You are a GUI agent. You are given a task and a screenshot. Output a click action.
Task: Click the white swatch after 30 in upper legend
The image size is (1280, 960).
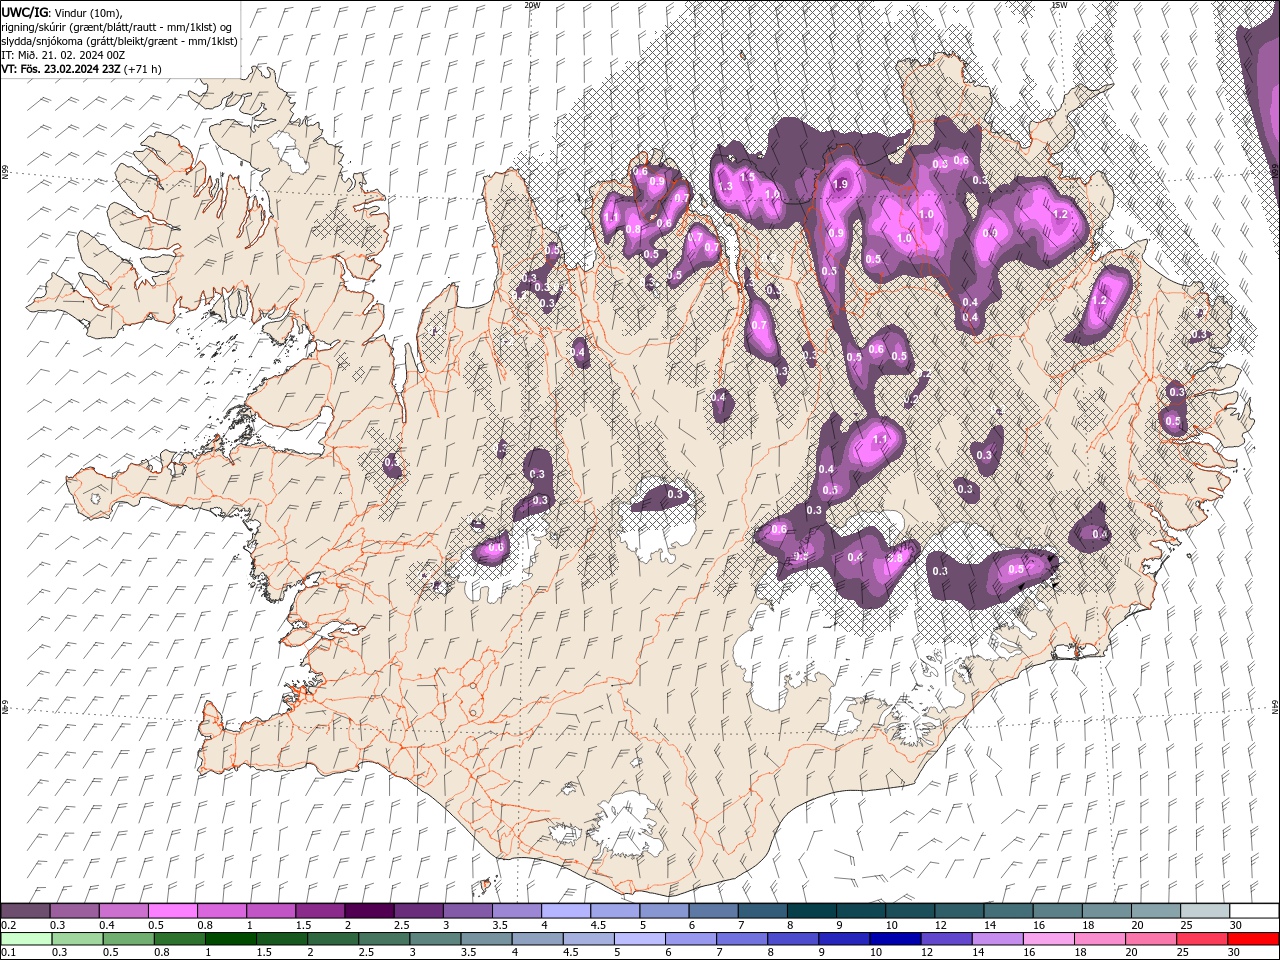tap(1253, 911)
